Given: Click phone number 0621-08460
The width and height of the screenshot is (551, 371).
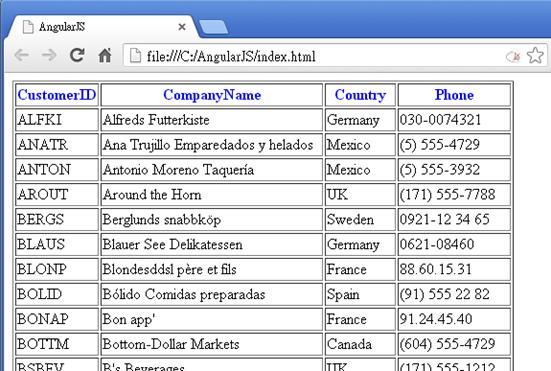Looking at the screenshot, I should [x=454, y=245].
